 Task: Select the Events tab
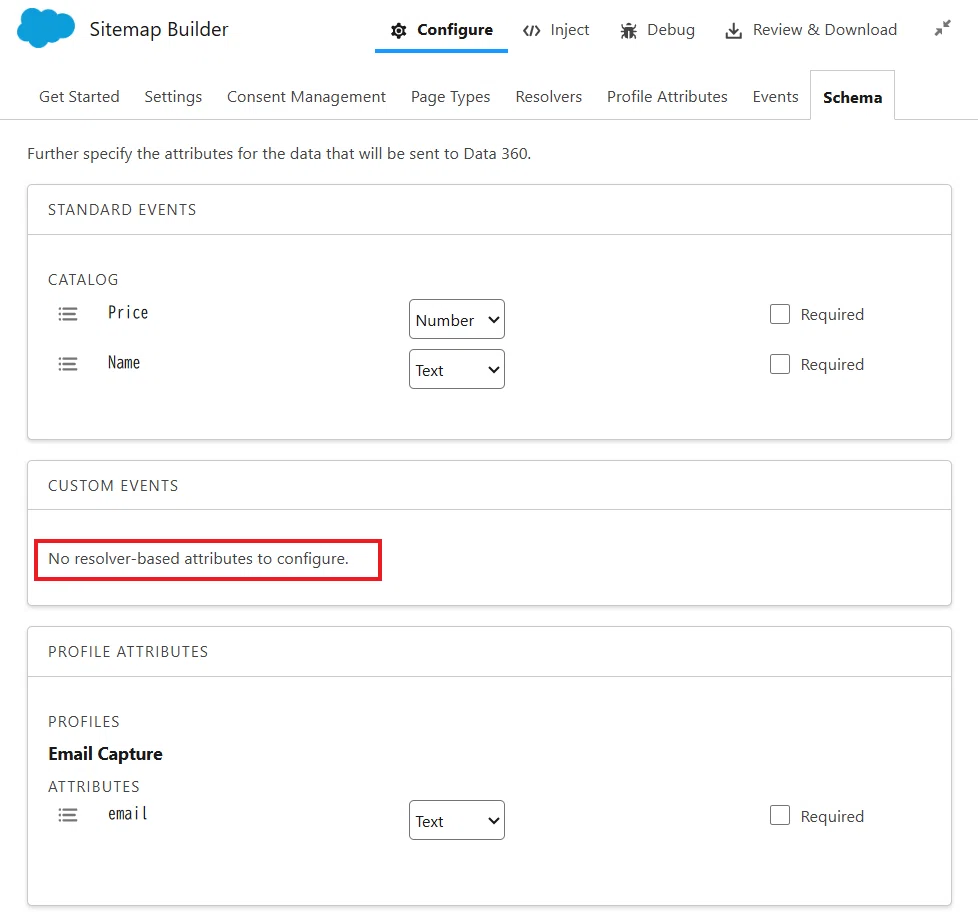click(x=775, y=97)
